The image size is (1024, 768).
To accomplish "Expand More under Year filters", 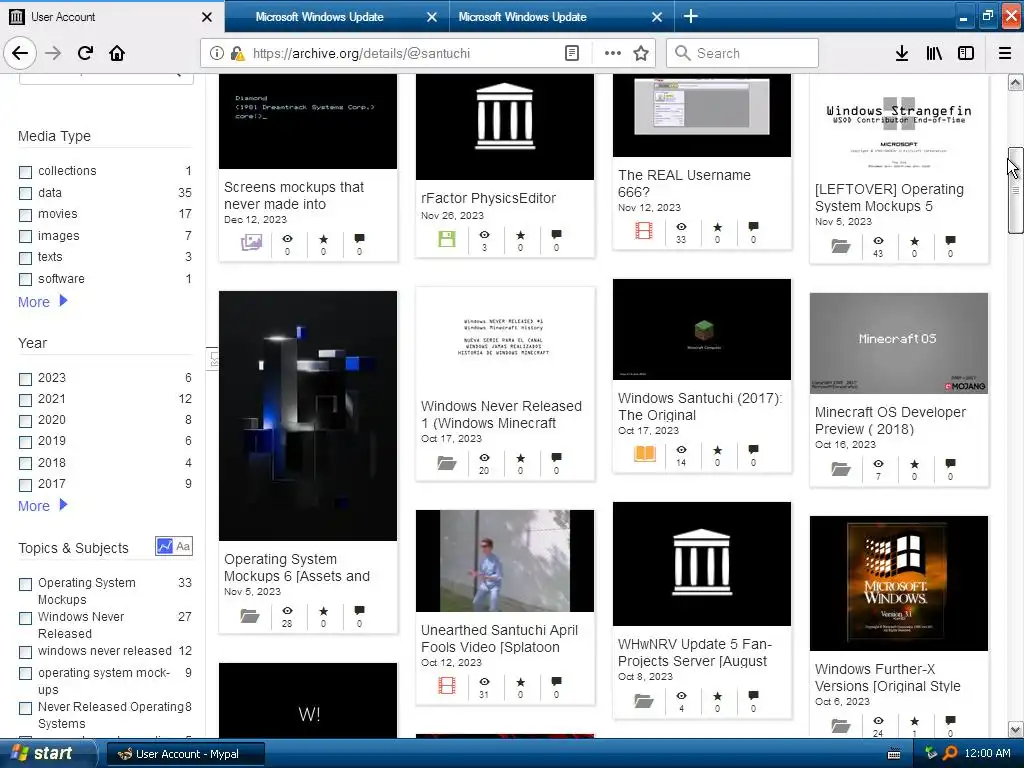I will pos(42,505).
